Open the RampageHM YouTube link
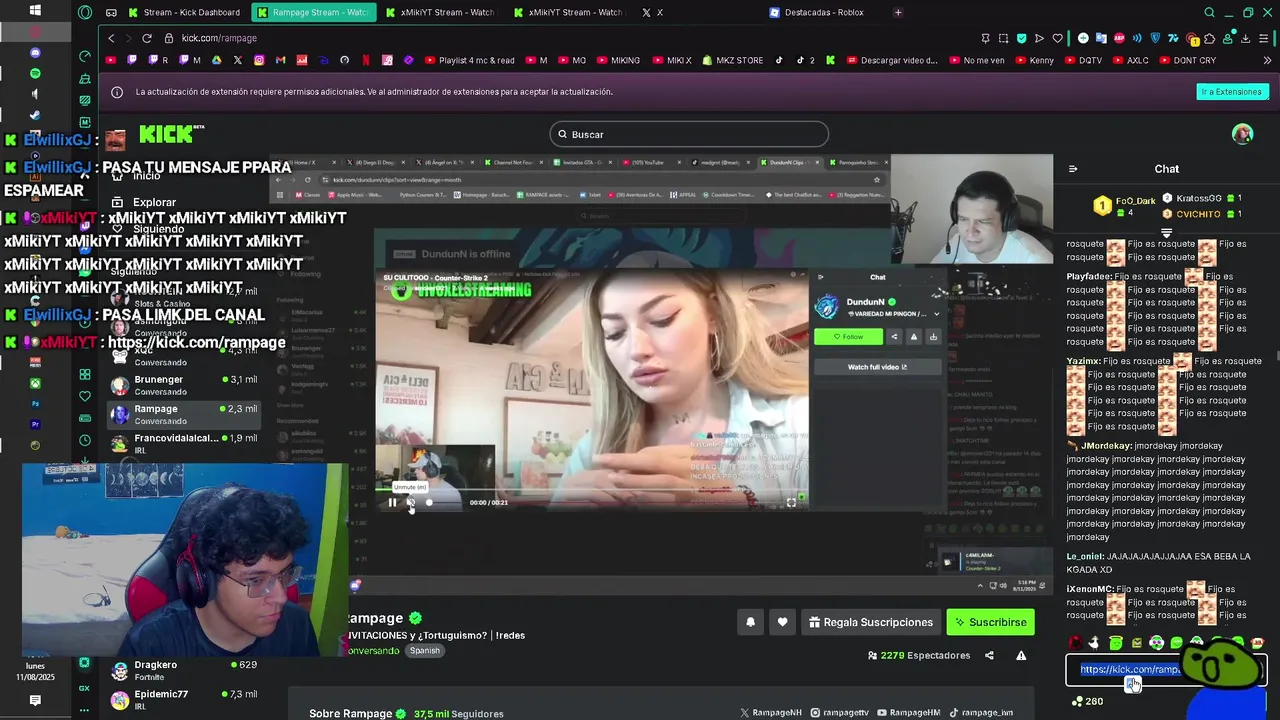The height and width of the screenshot is (720, 1280). point(909,713)
